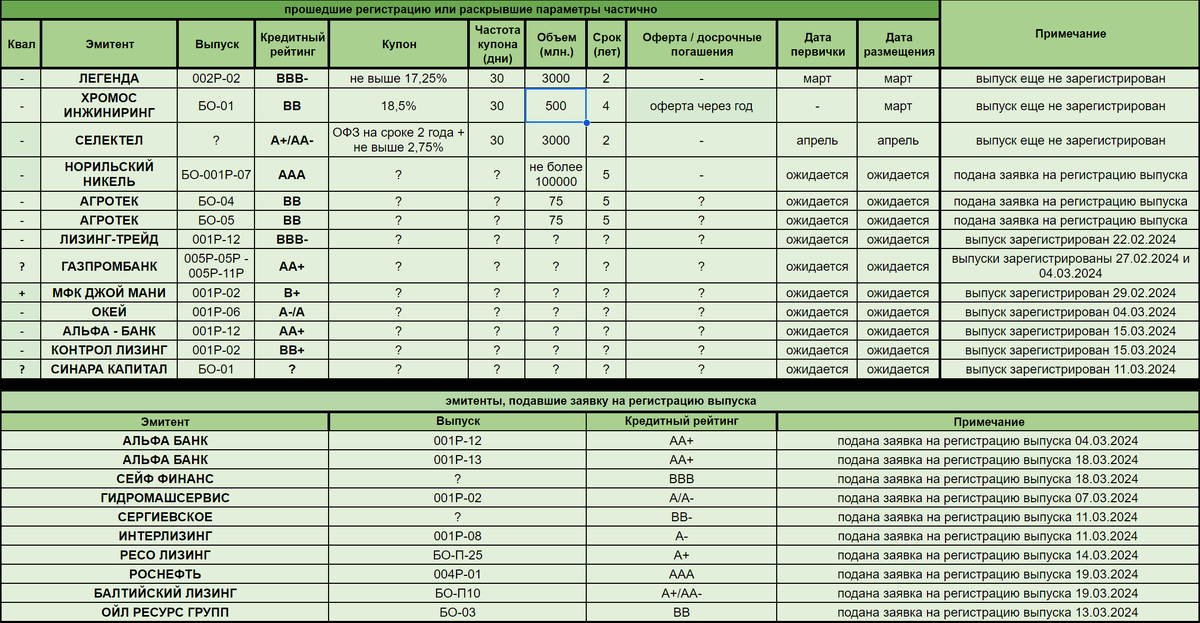The height and width of the screenshot is (623, 1200).
Task: Select the не более 100000 volume cell
Action: click(557, 174)
